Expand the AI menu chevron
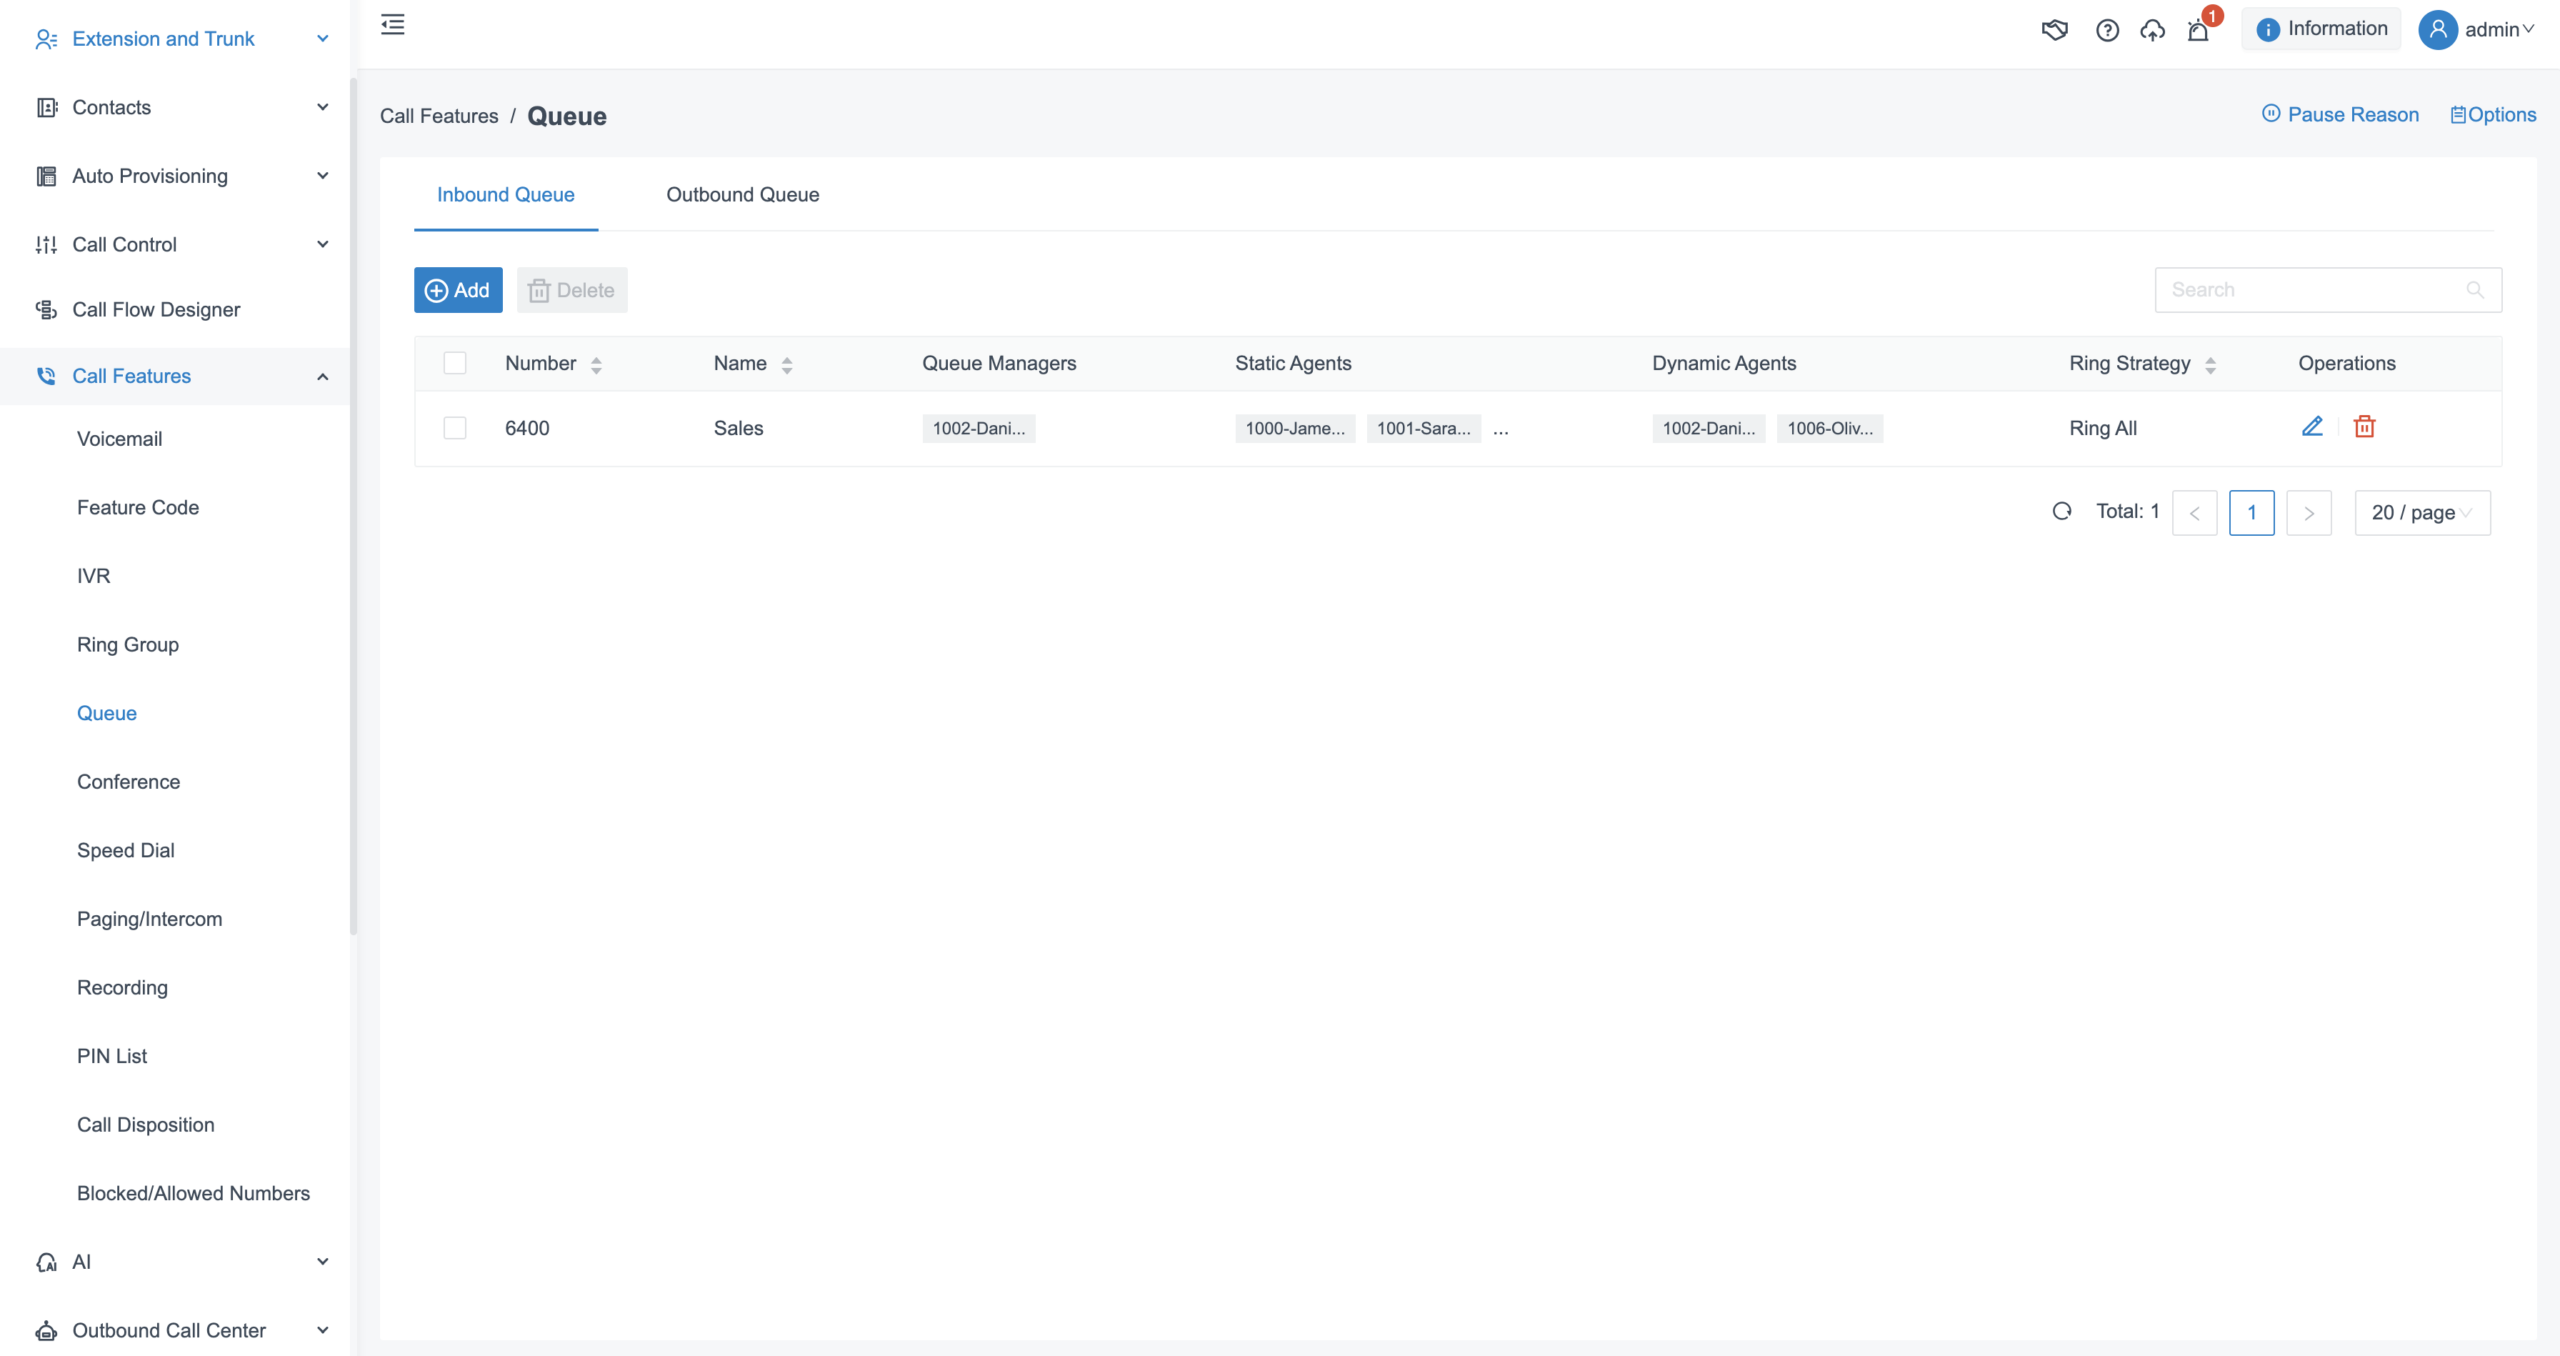This screenshot has width=2560, height=1356. tap(322, 1261)
